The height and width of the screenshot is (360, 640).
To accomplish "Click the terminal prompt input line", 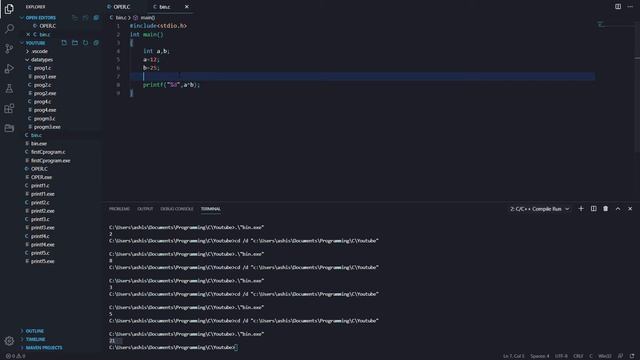I will [173, 348].
